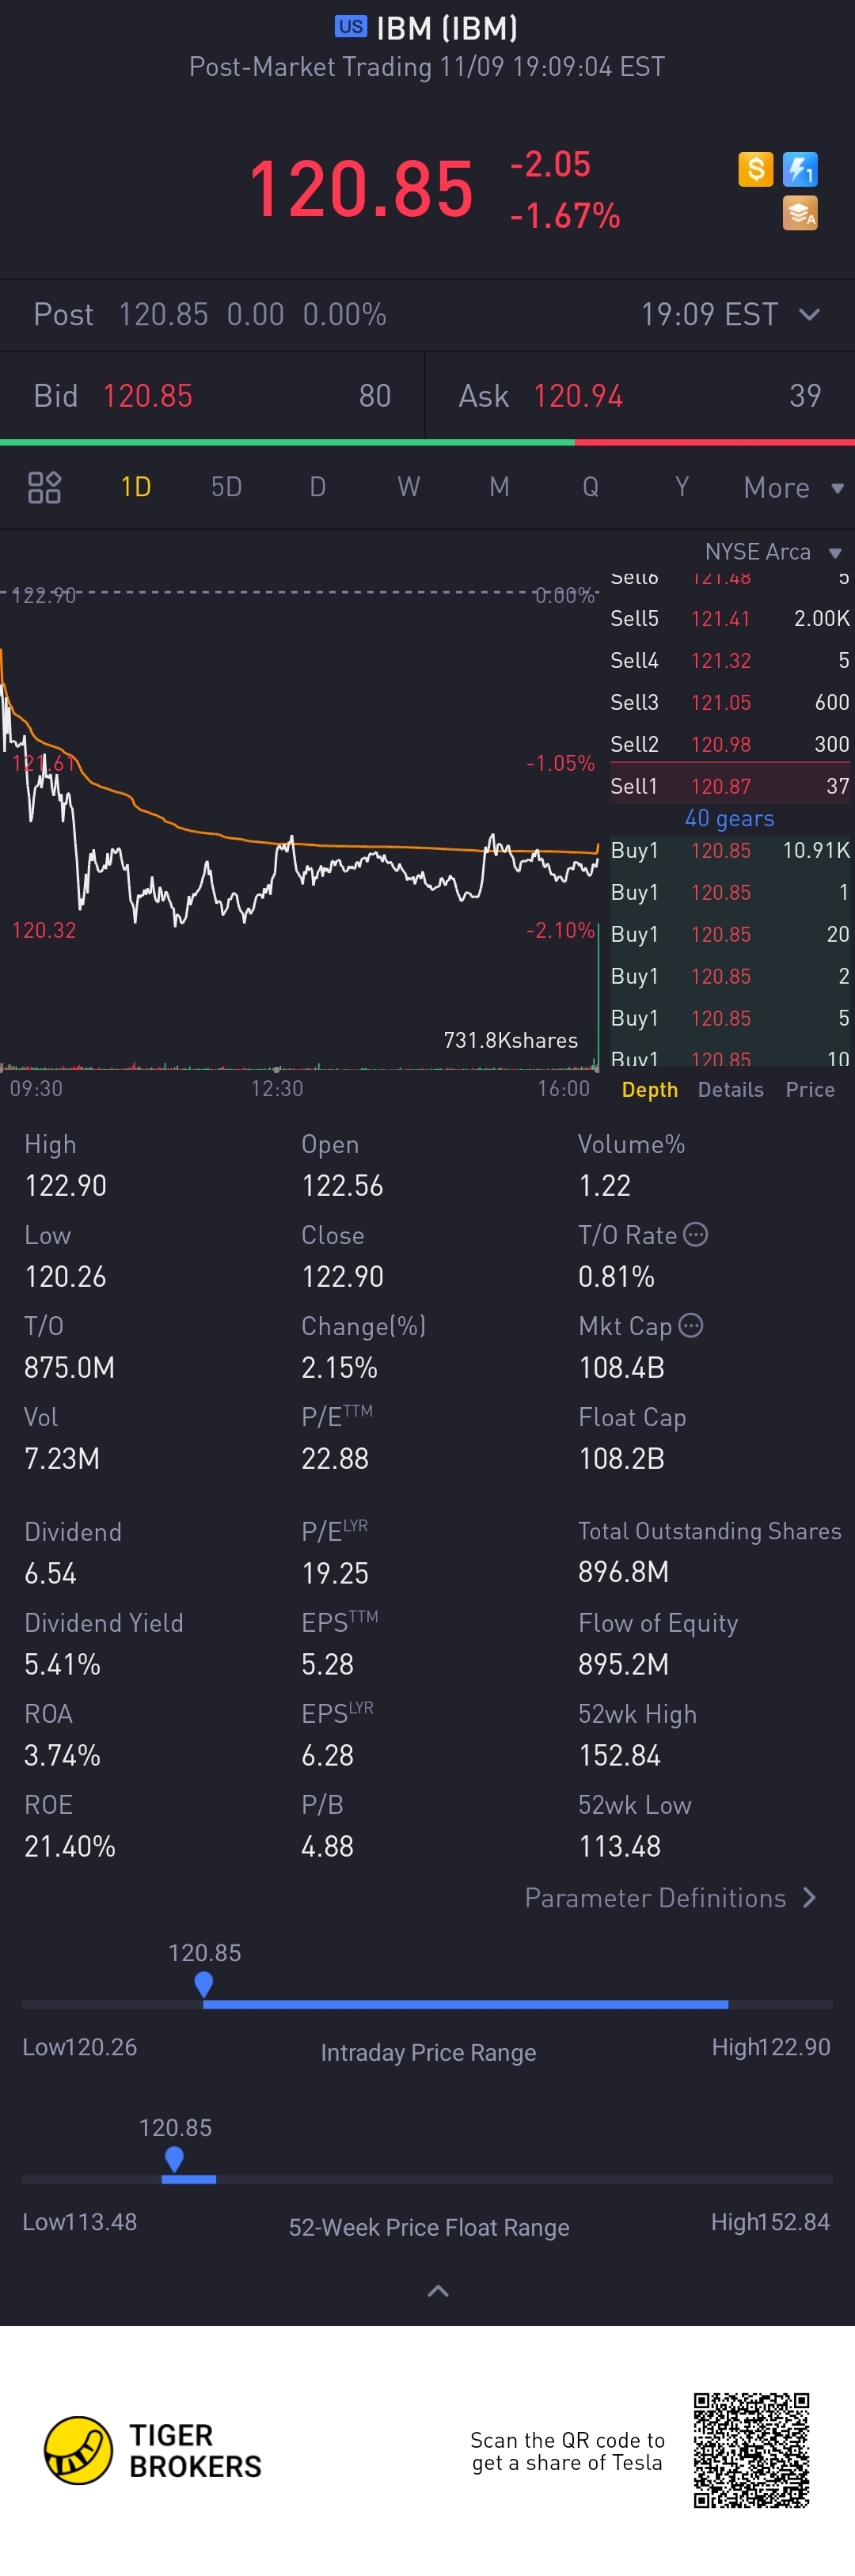Expand the 19:09 EST session dropdown
The width and height of the screenshot is (855, 2576).
pyautogui.click(x=731, y=315)
